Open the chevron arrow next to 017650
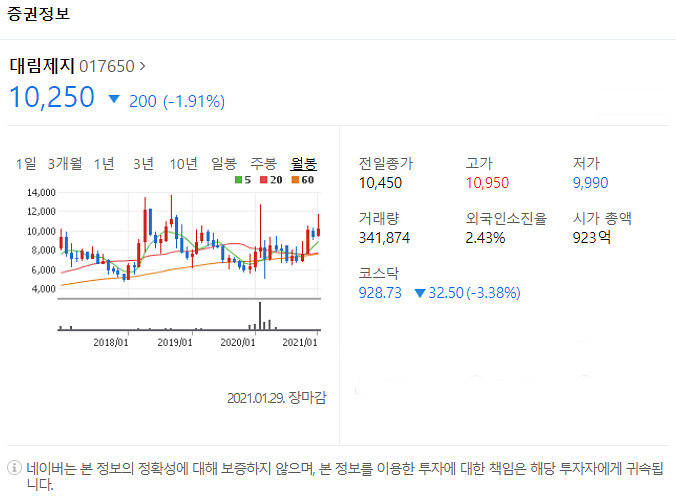The width and height of the screenshot is (676, 502). click(142, 66)
